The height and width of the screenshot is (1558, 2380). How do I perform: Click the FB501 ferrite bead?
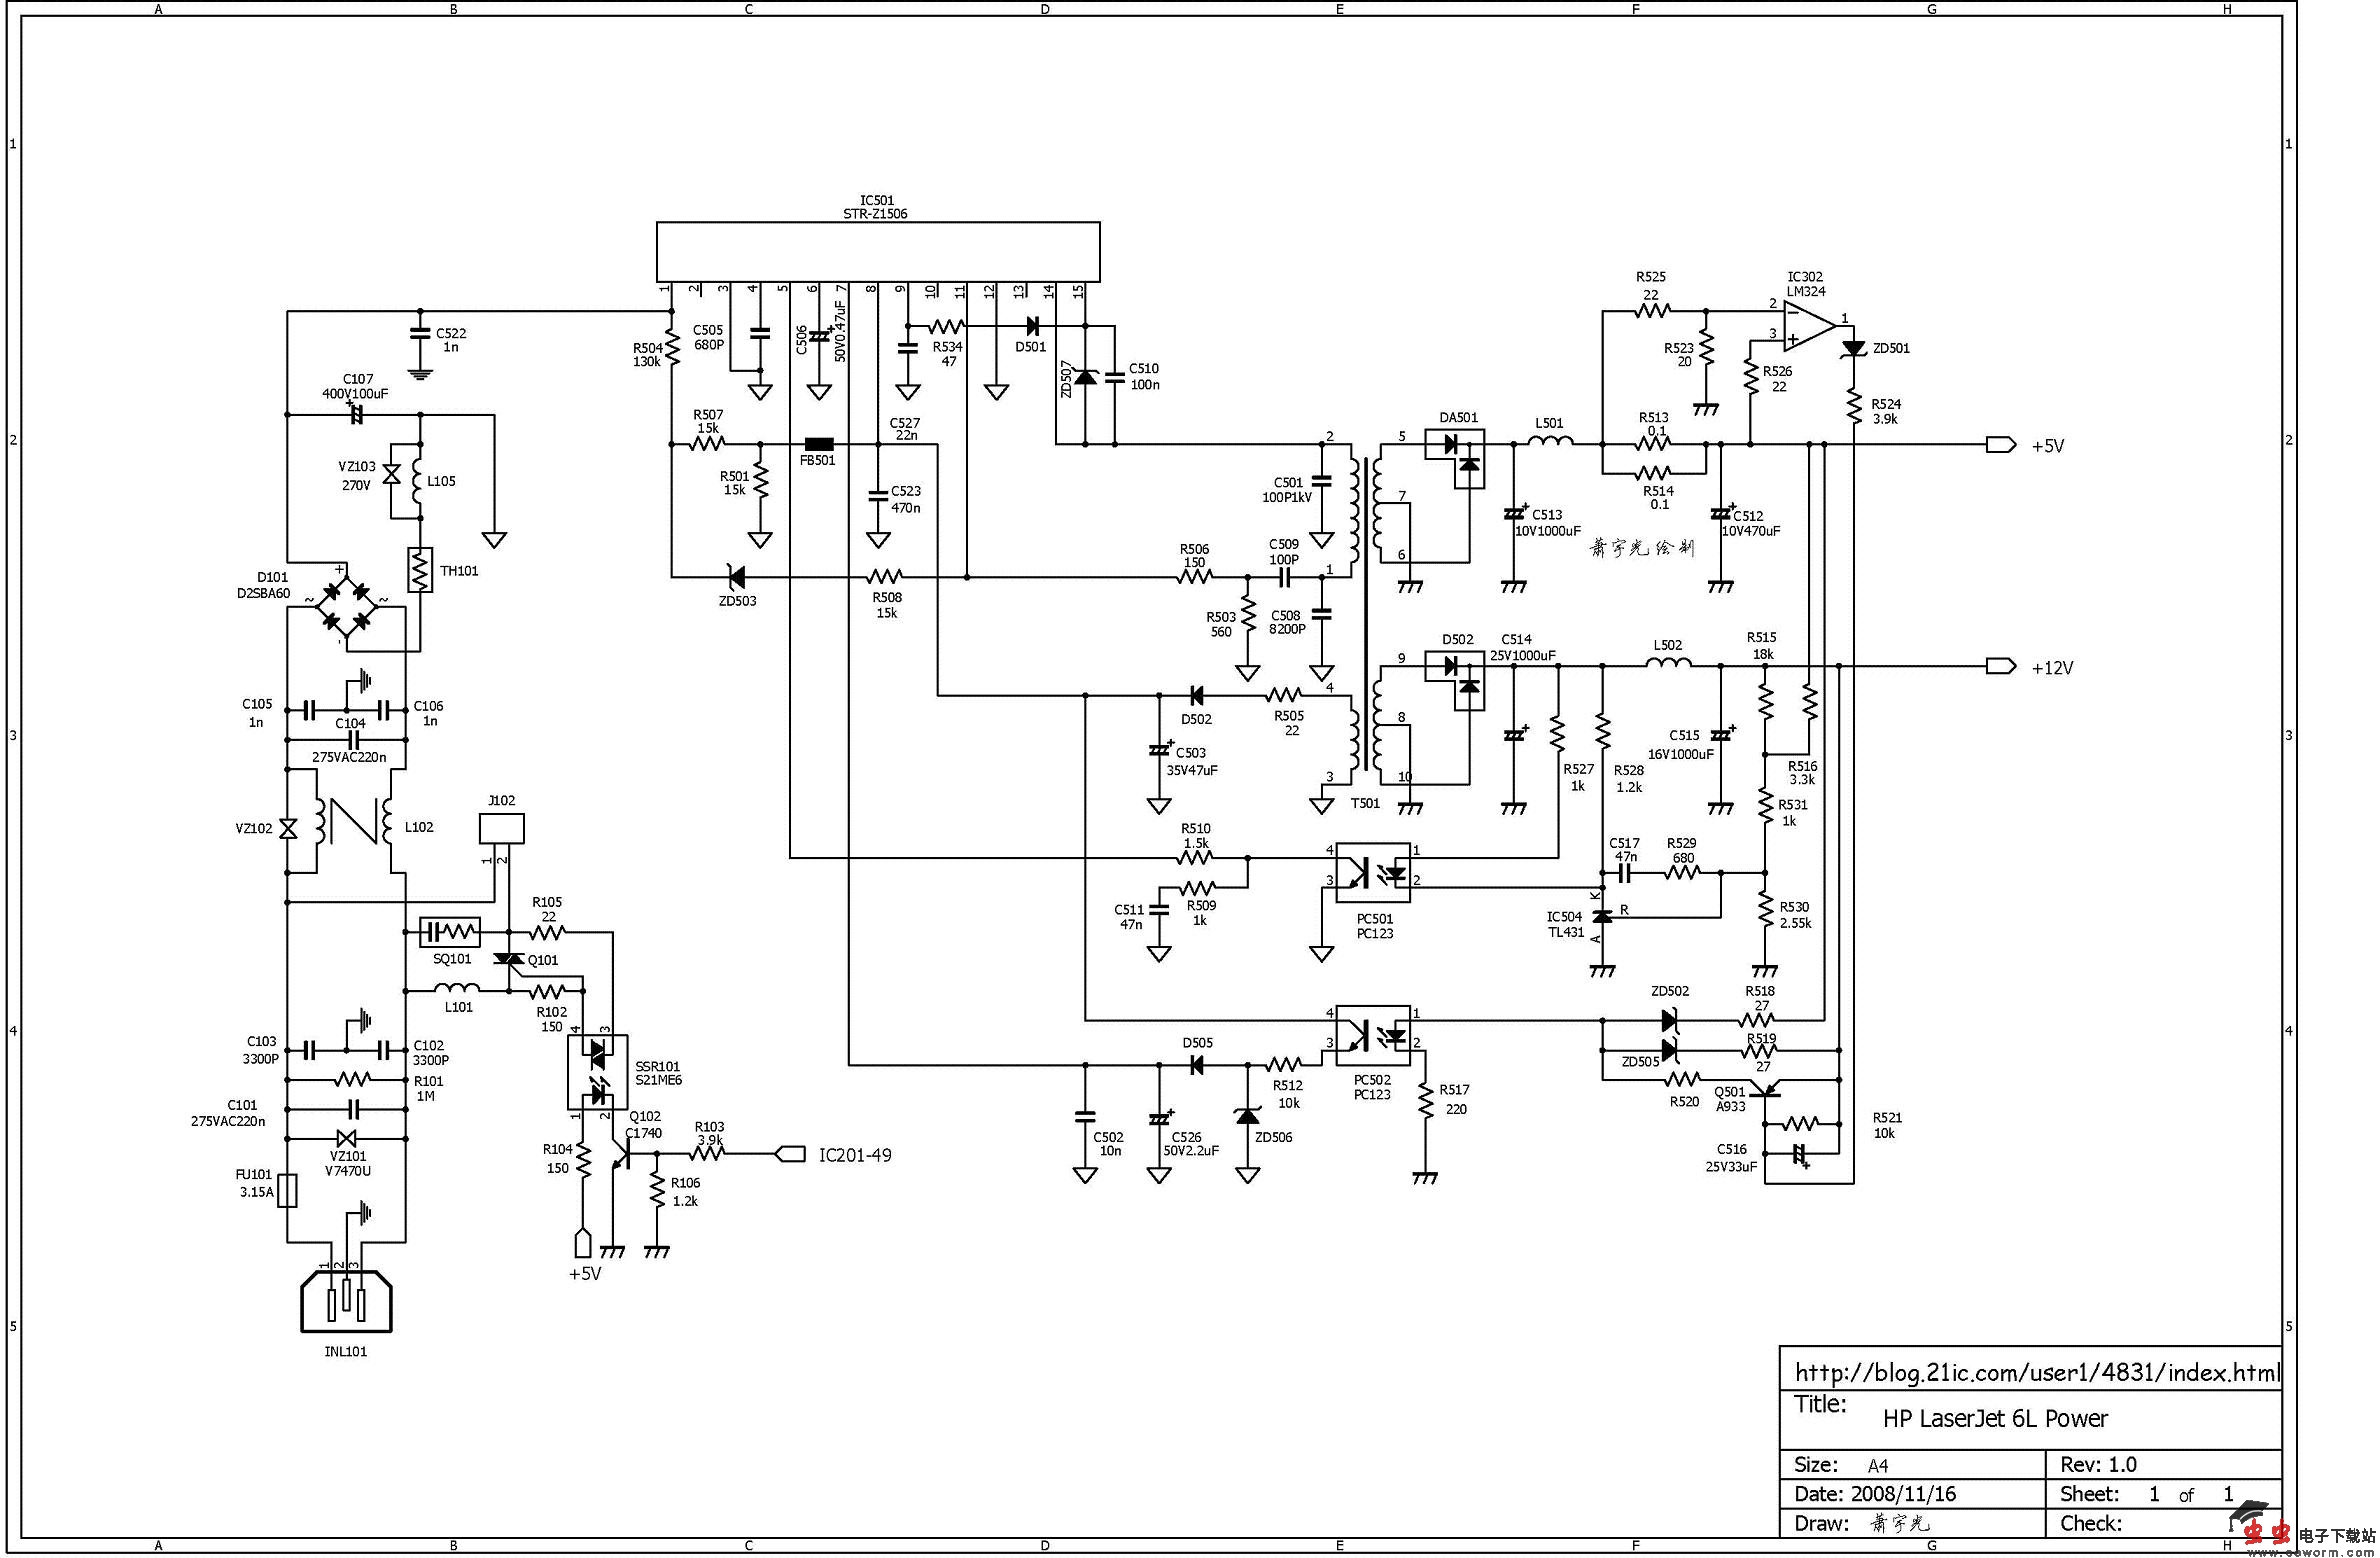tap(819, 444)
